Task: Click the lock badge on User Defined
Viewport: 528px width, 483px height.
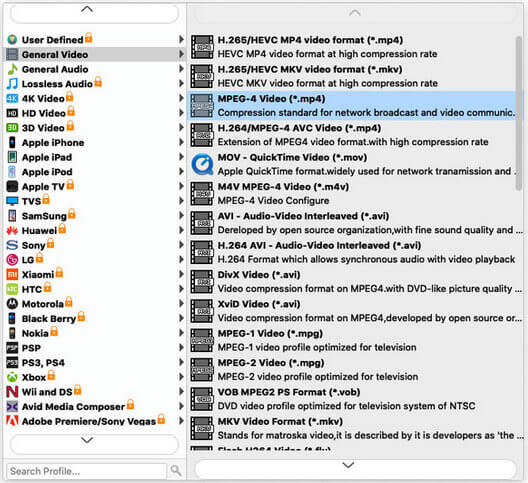Action: [89, 37]
